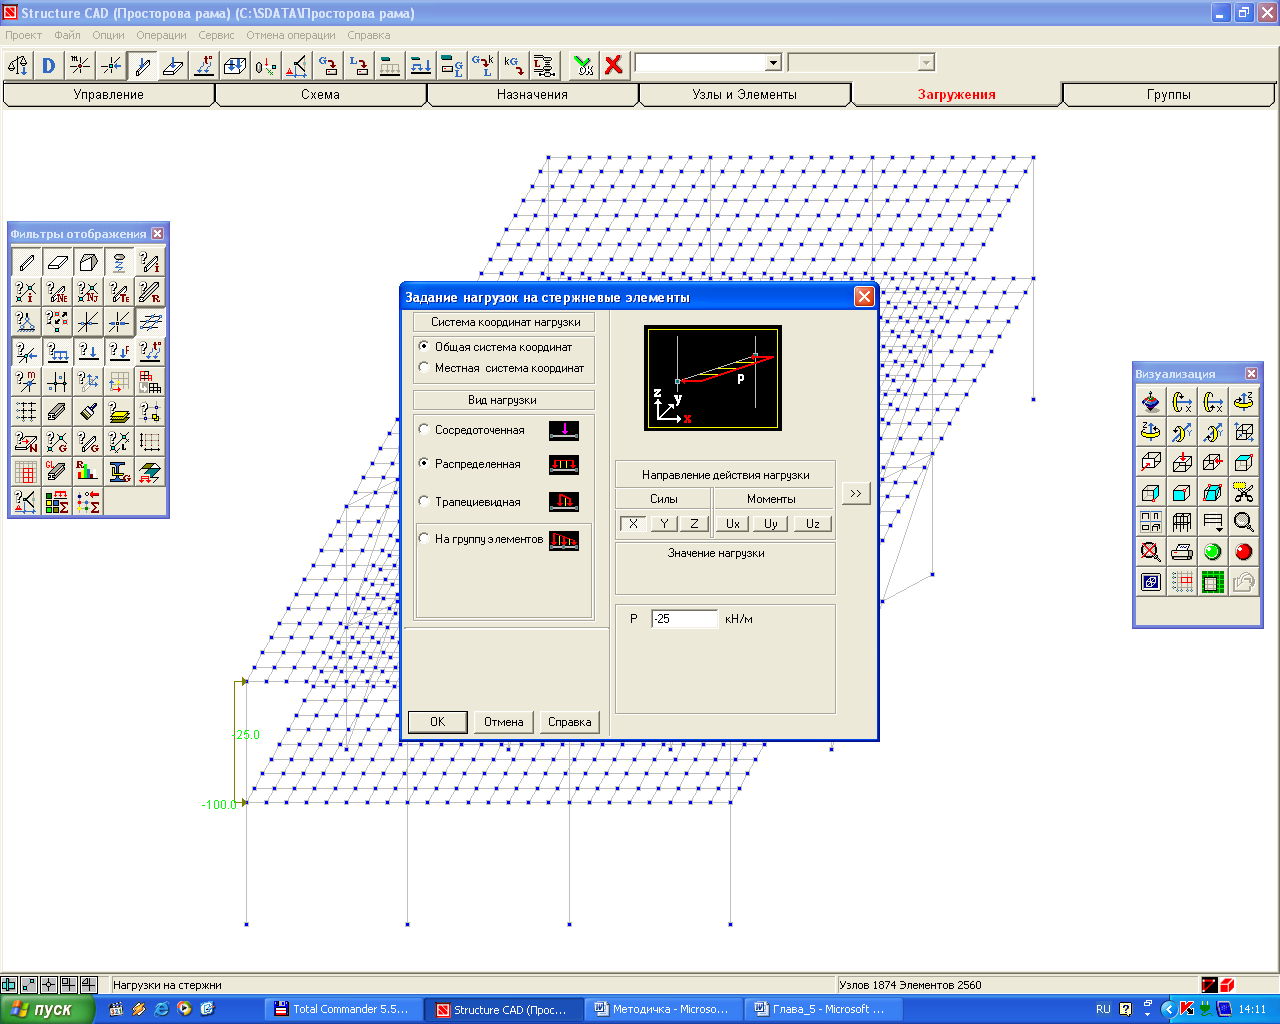Toggle the Uy moment direction button
Viewport: 1280px width, 1024px height.
coord(771,523)
